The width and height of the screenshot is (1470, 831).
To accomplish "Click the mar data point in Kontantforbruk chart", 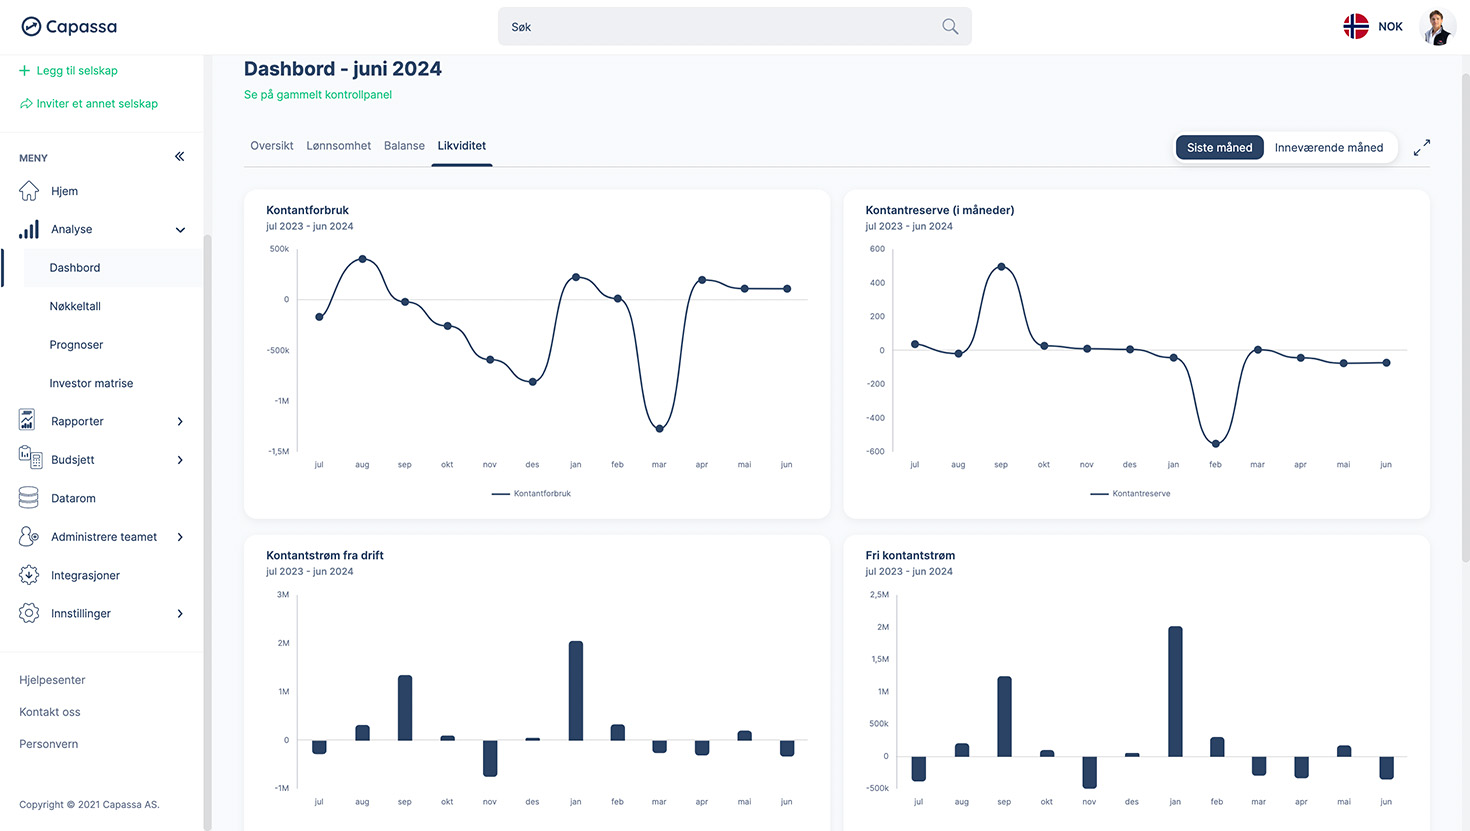I will 660,429.
